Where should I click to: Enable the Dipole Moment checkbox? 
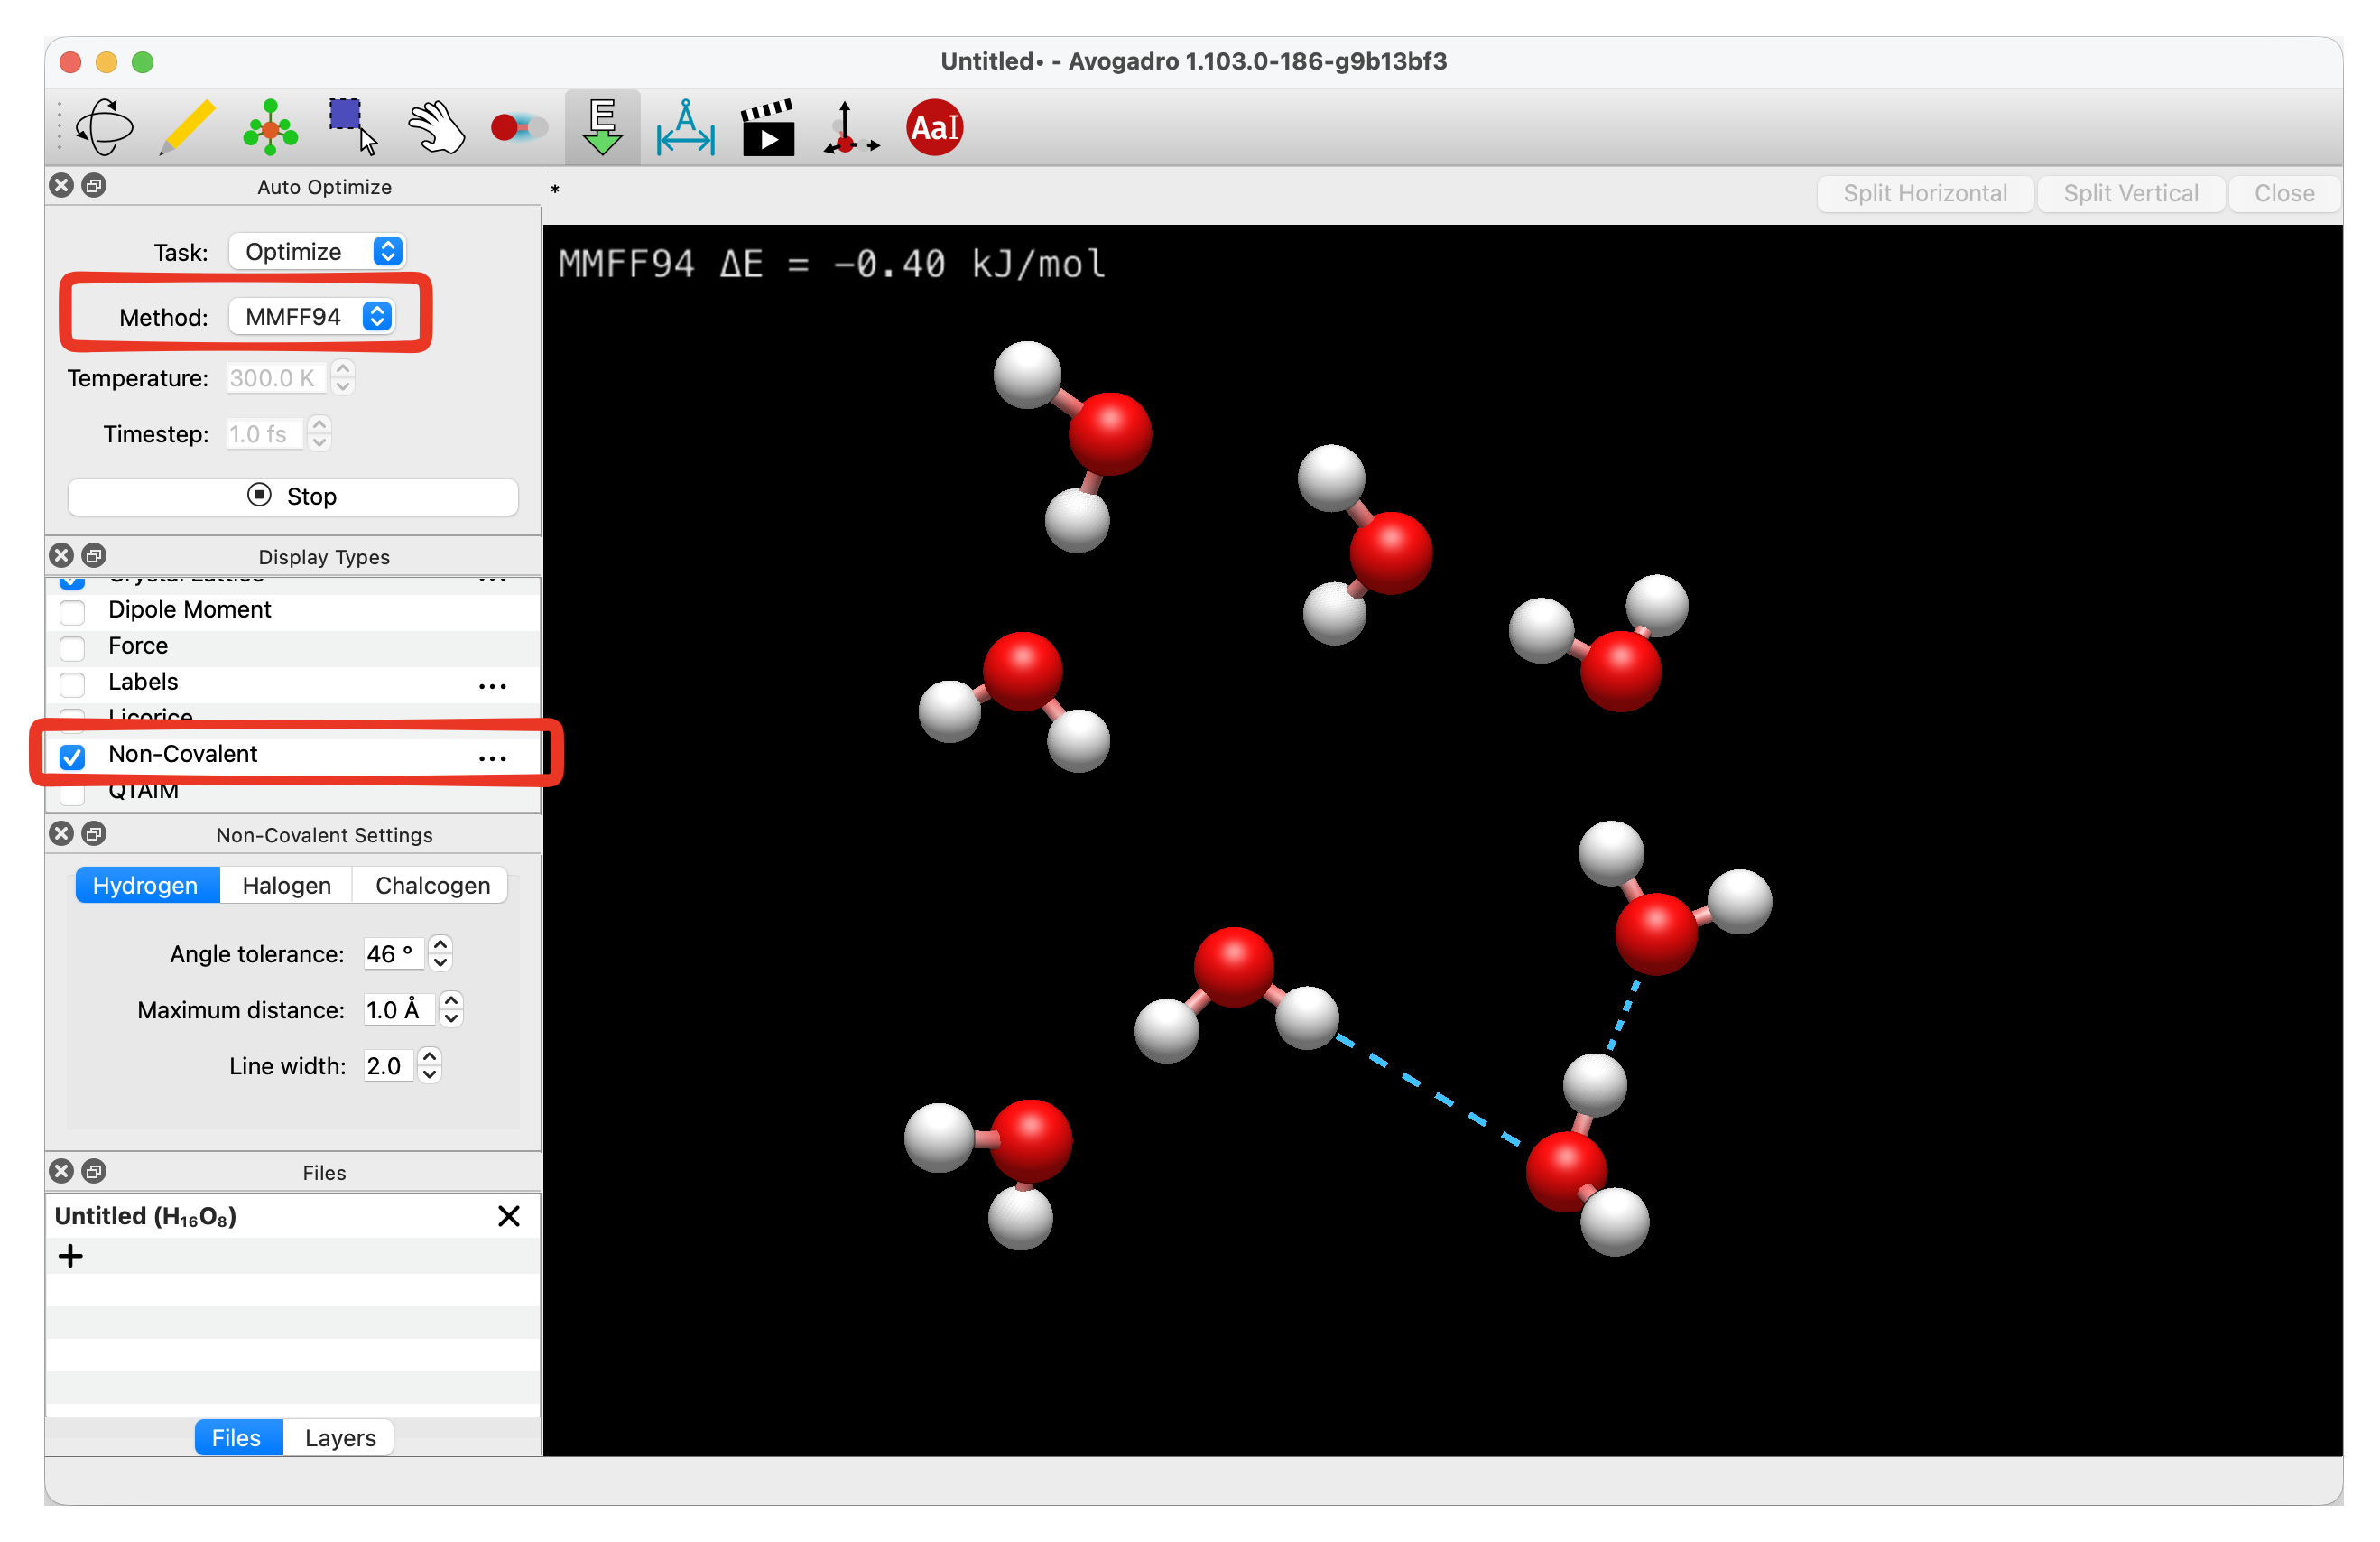coord(72,611)
